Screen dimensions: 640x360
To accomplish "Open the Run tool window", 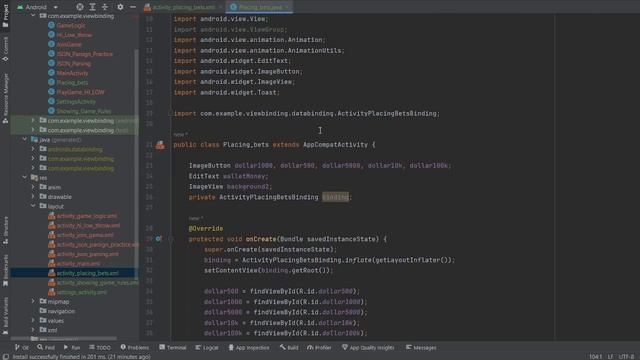I will [72, 347].
